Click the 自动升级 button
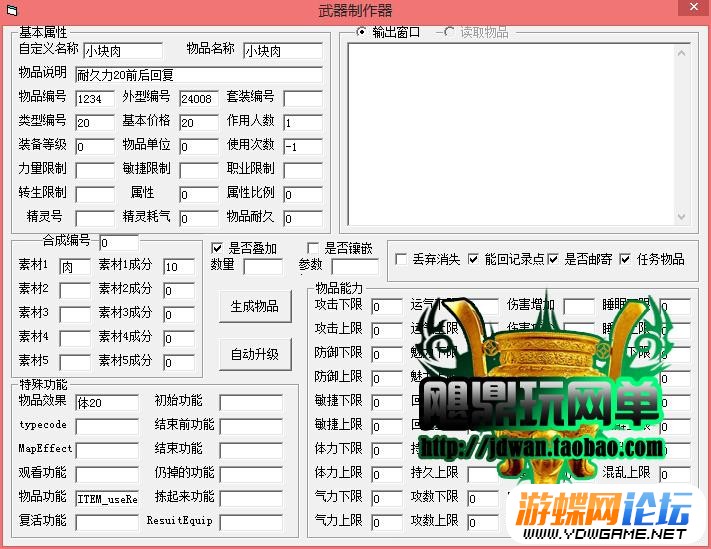Image resolution: width=711 pixels, height=549 pixels. click(x=255, y=354)
